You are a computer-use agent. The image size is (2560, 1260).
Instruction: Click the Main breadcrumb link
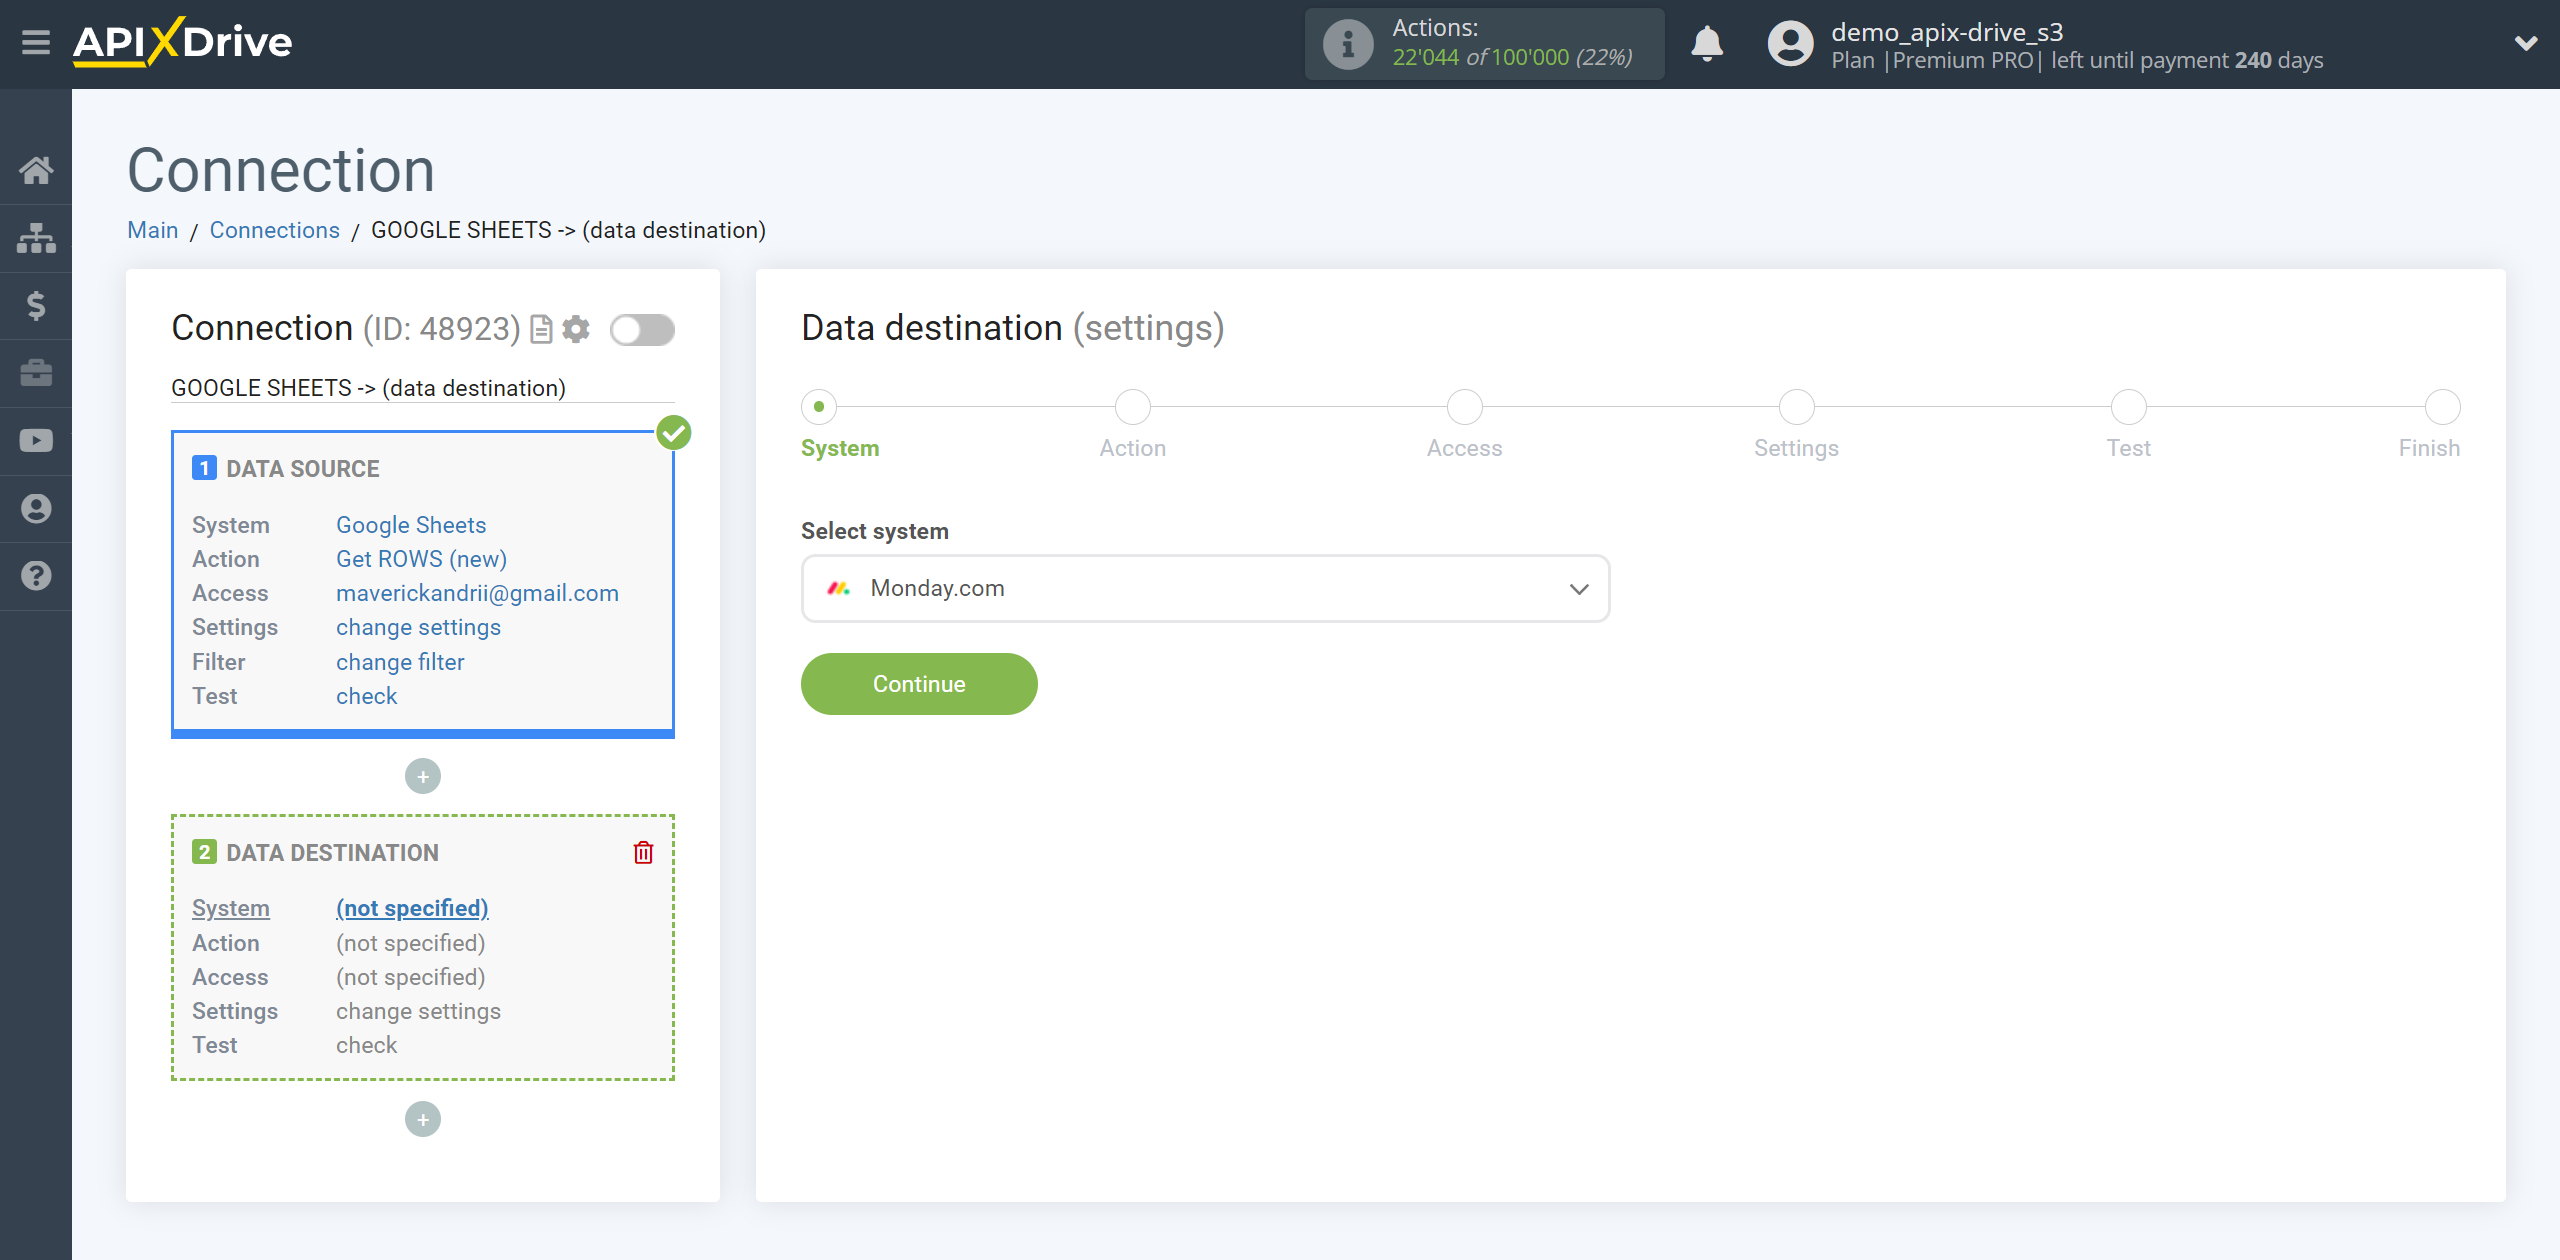pyautogui.click(x=152, y=228)
